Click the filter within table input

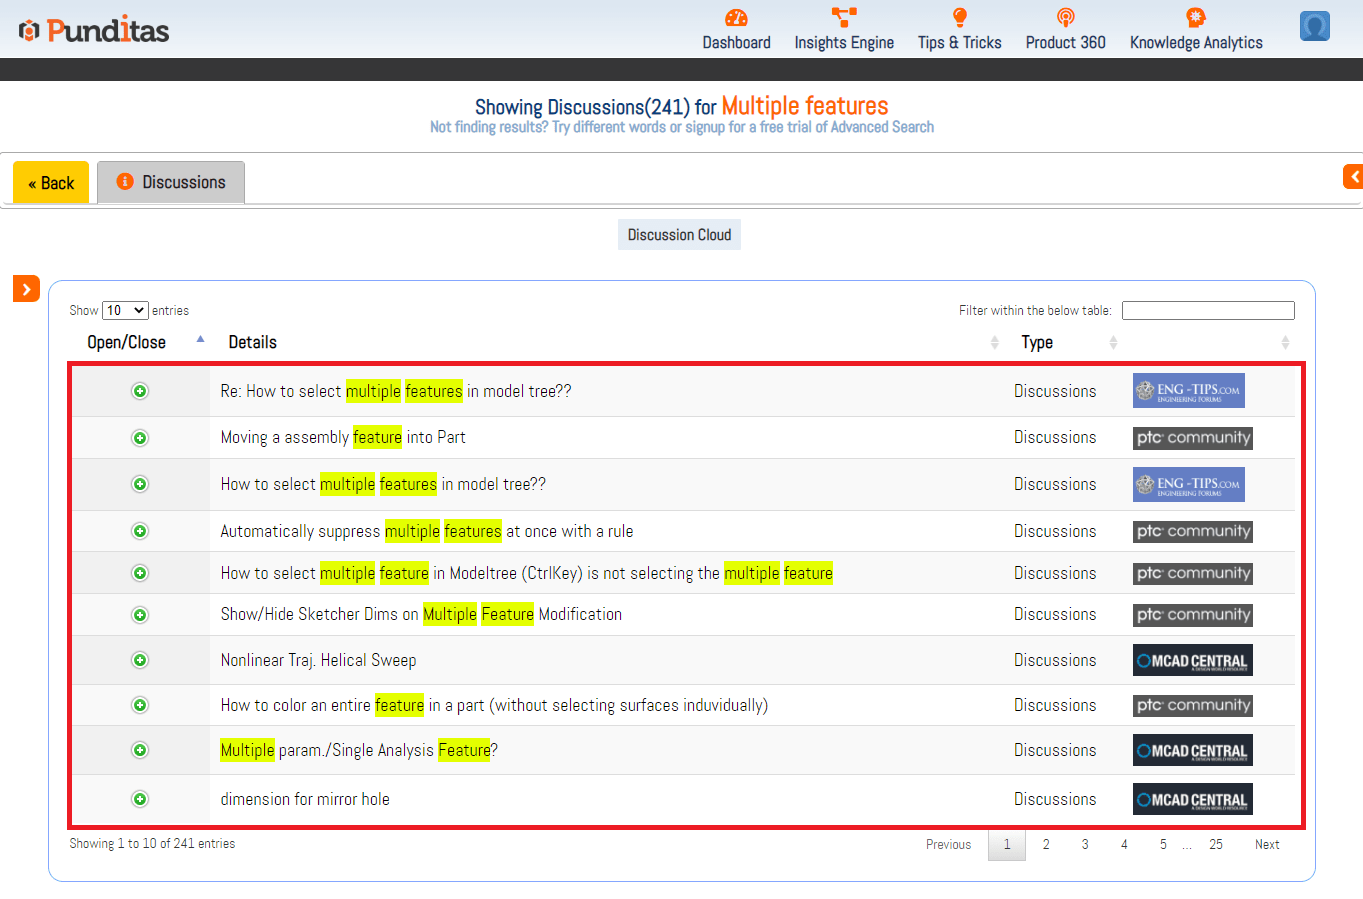(x=1208, y=311)
